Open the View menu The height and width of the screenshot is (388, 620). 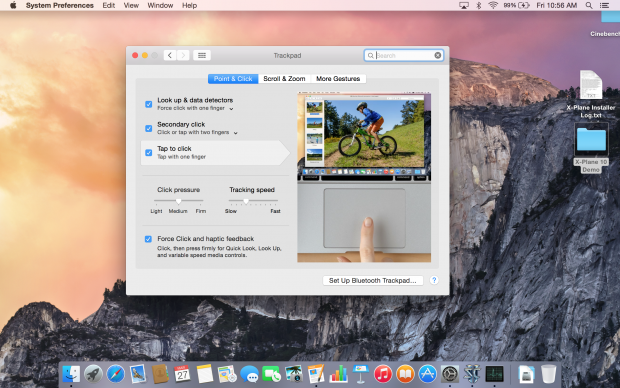[x=131, y=5]
